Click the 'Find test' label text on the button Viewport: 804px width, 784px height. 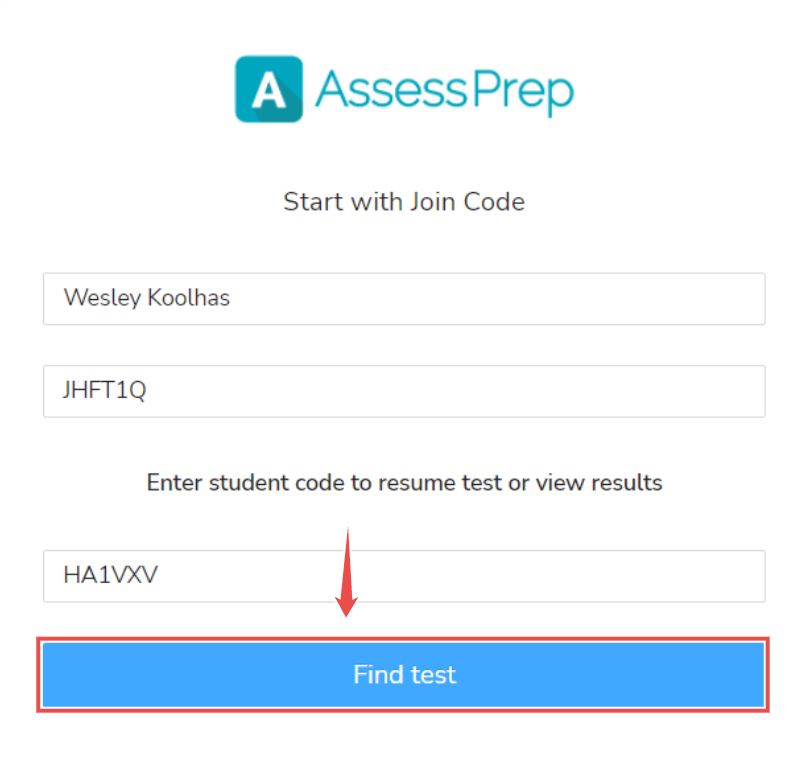(405, 674)
